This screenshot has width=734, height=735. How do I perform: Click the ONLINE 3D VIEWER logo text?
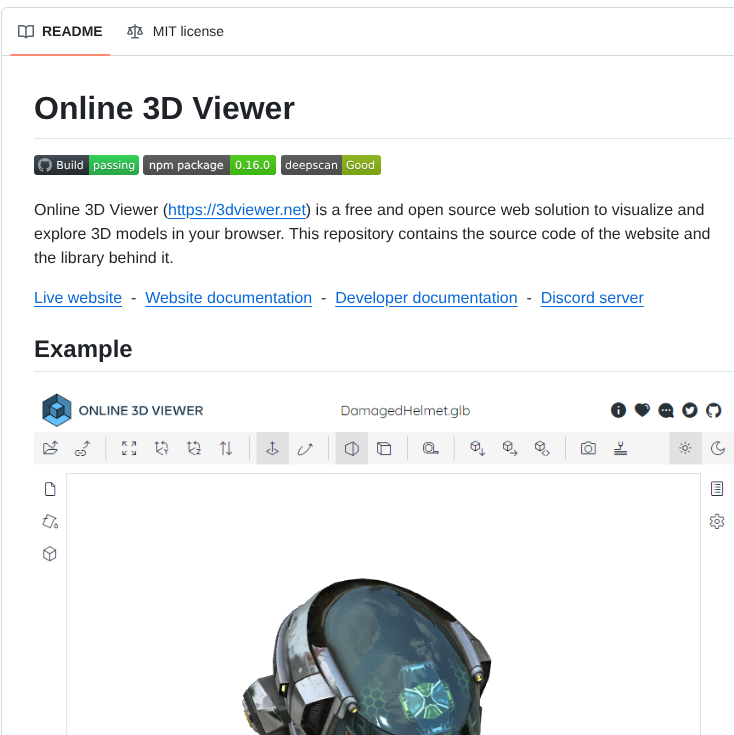point(141,411)
